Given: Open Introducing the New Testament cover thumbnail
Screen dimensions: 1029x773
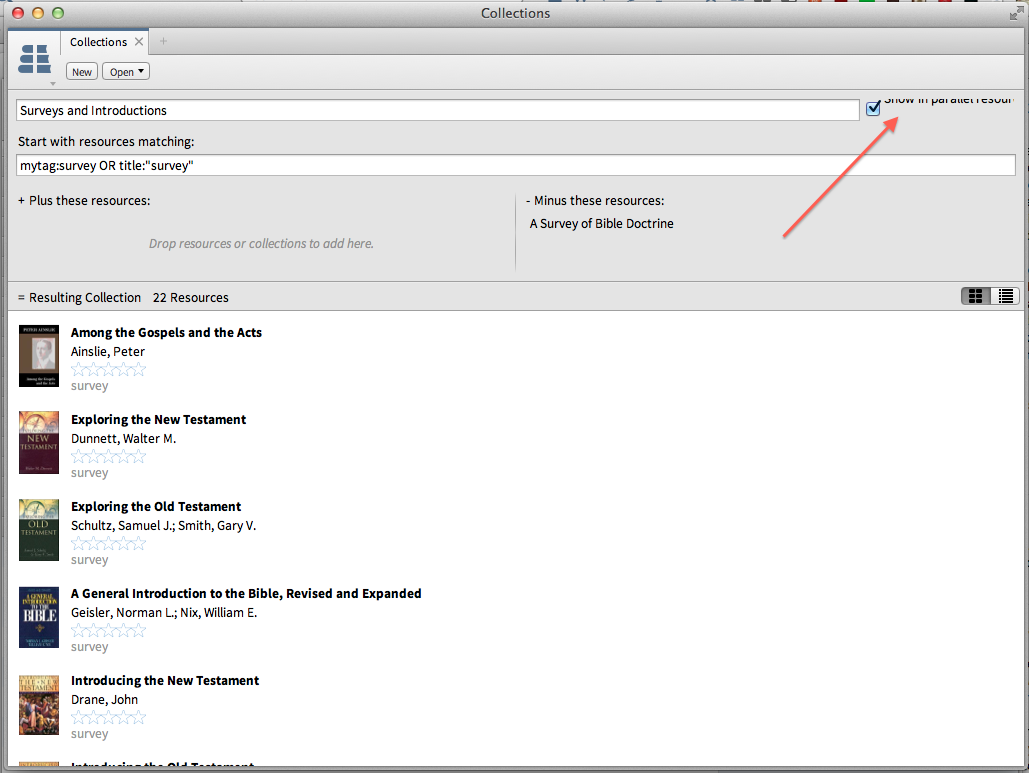Looking at the screenshot, I should pyautogui.click(x=39, y=705).
